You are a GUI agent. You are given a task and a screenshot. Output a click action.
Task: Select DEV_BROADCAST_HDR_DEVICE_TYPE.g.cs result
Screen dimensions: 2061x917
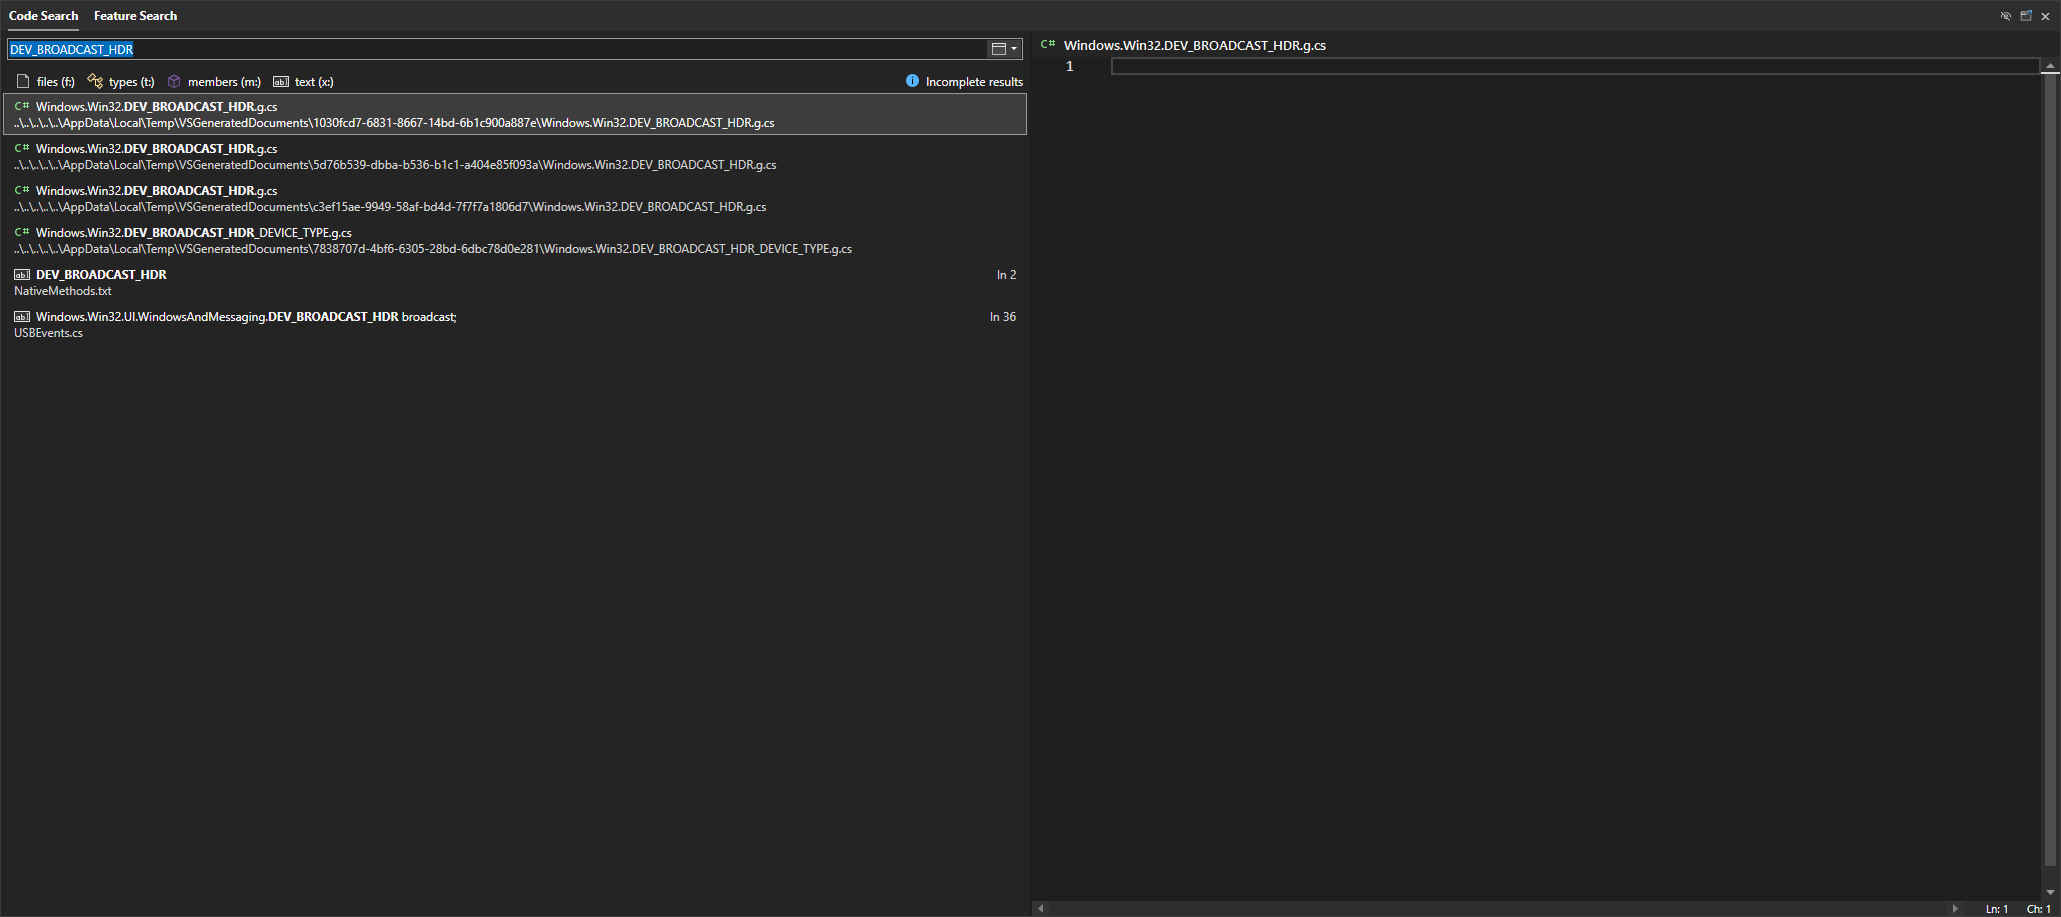point(515,240)
